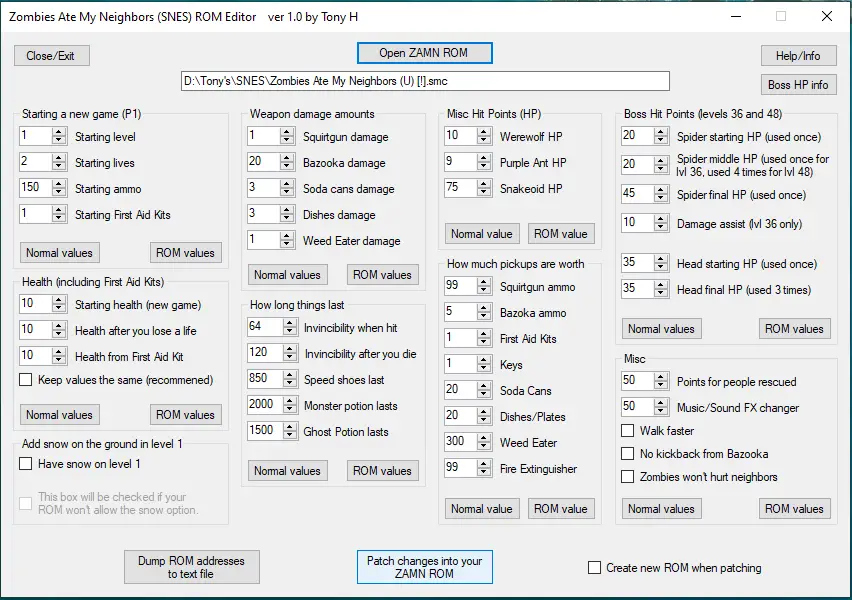This screenshot has height=600, width=852.
Task: Adjust the Monster potion lasts spinner
Action: 290,405
